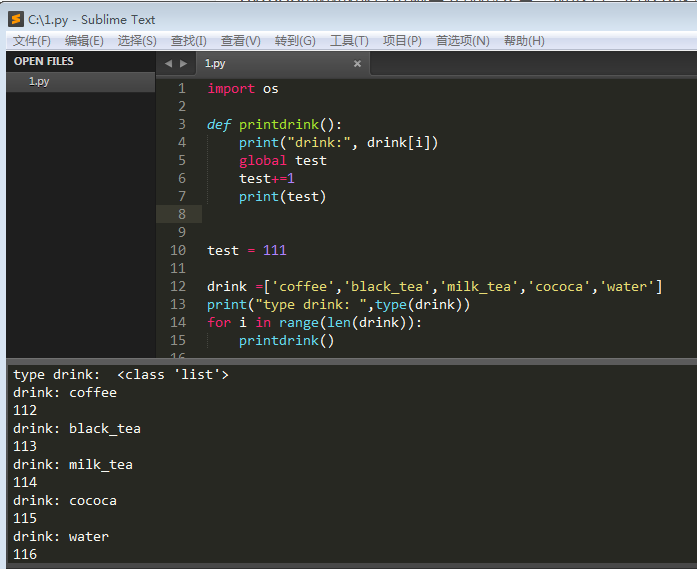Click the window title 'C:\1.py - Sublime Text'
Screen dimensions: 697x569
(x=92, y=20)
